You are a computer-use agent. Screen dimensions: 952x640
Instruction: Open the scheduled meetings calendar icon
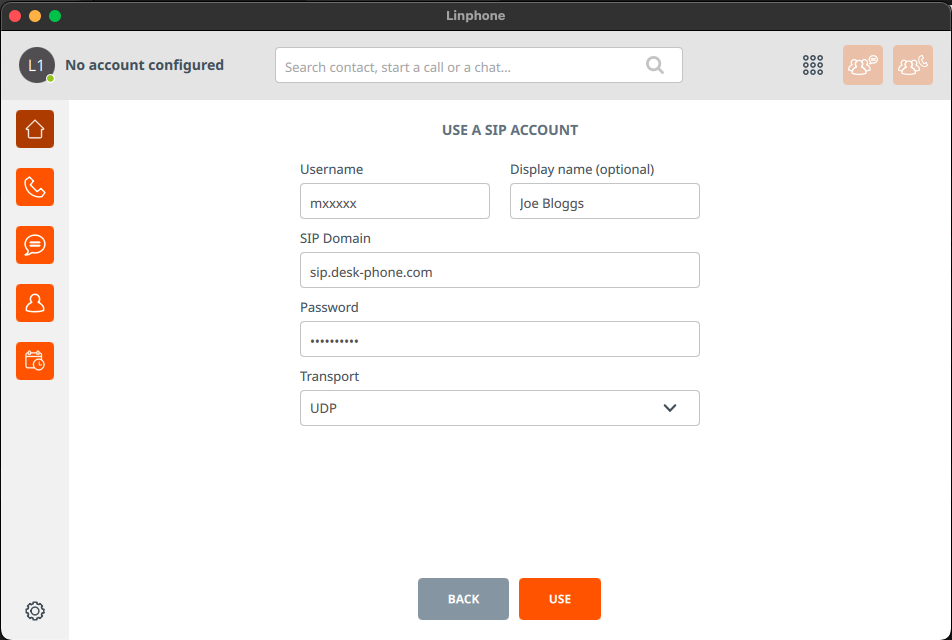pos(35,361)
